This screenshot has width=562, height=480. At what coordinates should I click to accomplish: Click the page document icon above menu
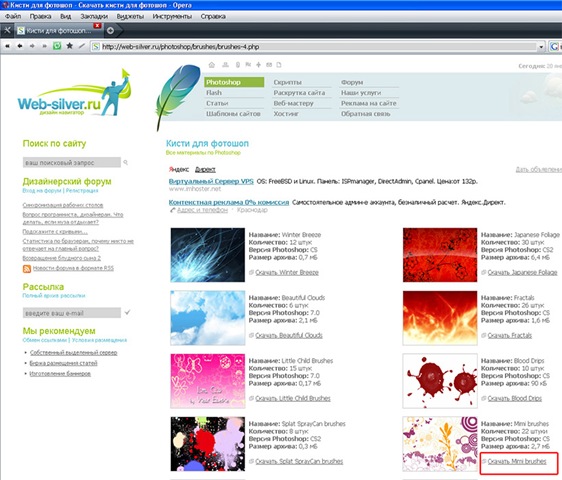(279, 65)
